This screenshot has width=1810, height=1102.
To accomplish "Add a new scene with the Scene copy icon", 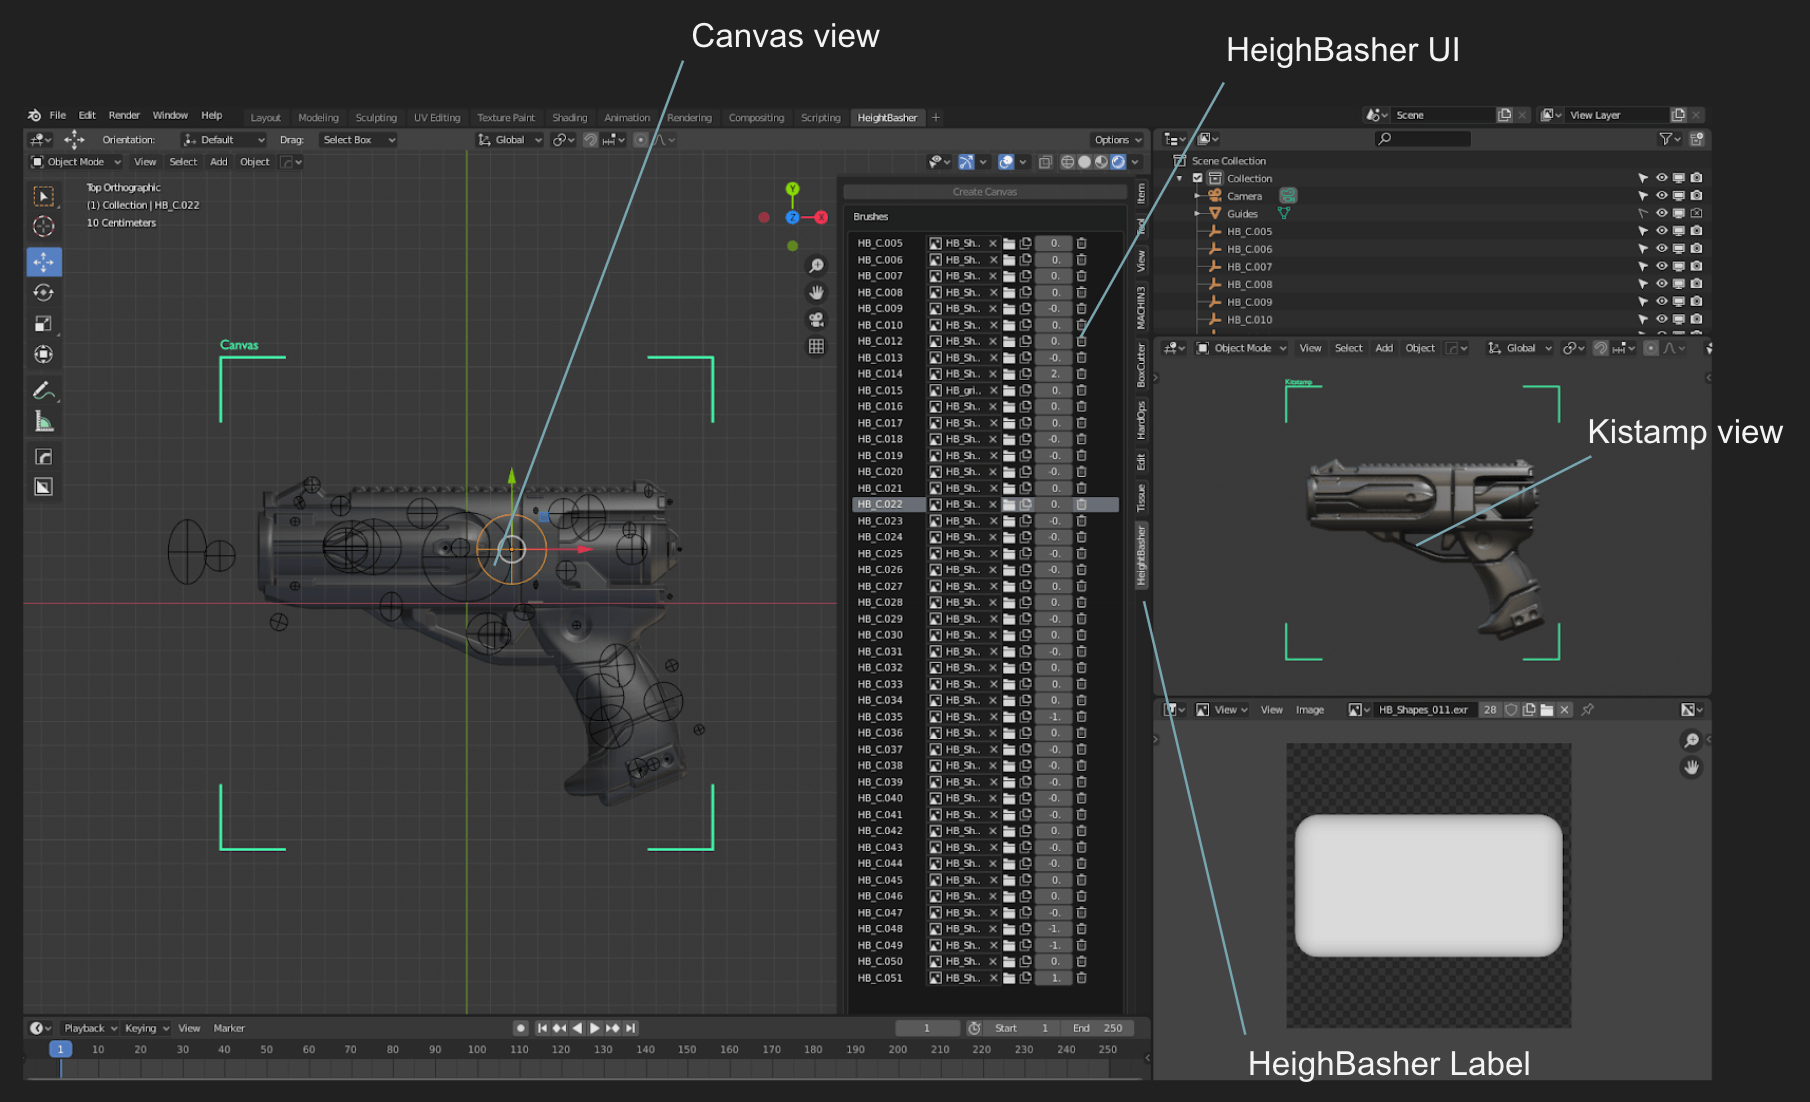I will 1504,115.
